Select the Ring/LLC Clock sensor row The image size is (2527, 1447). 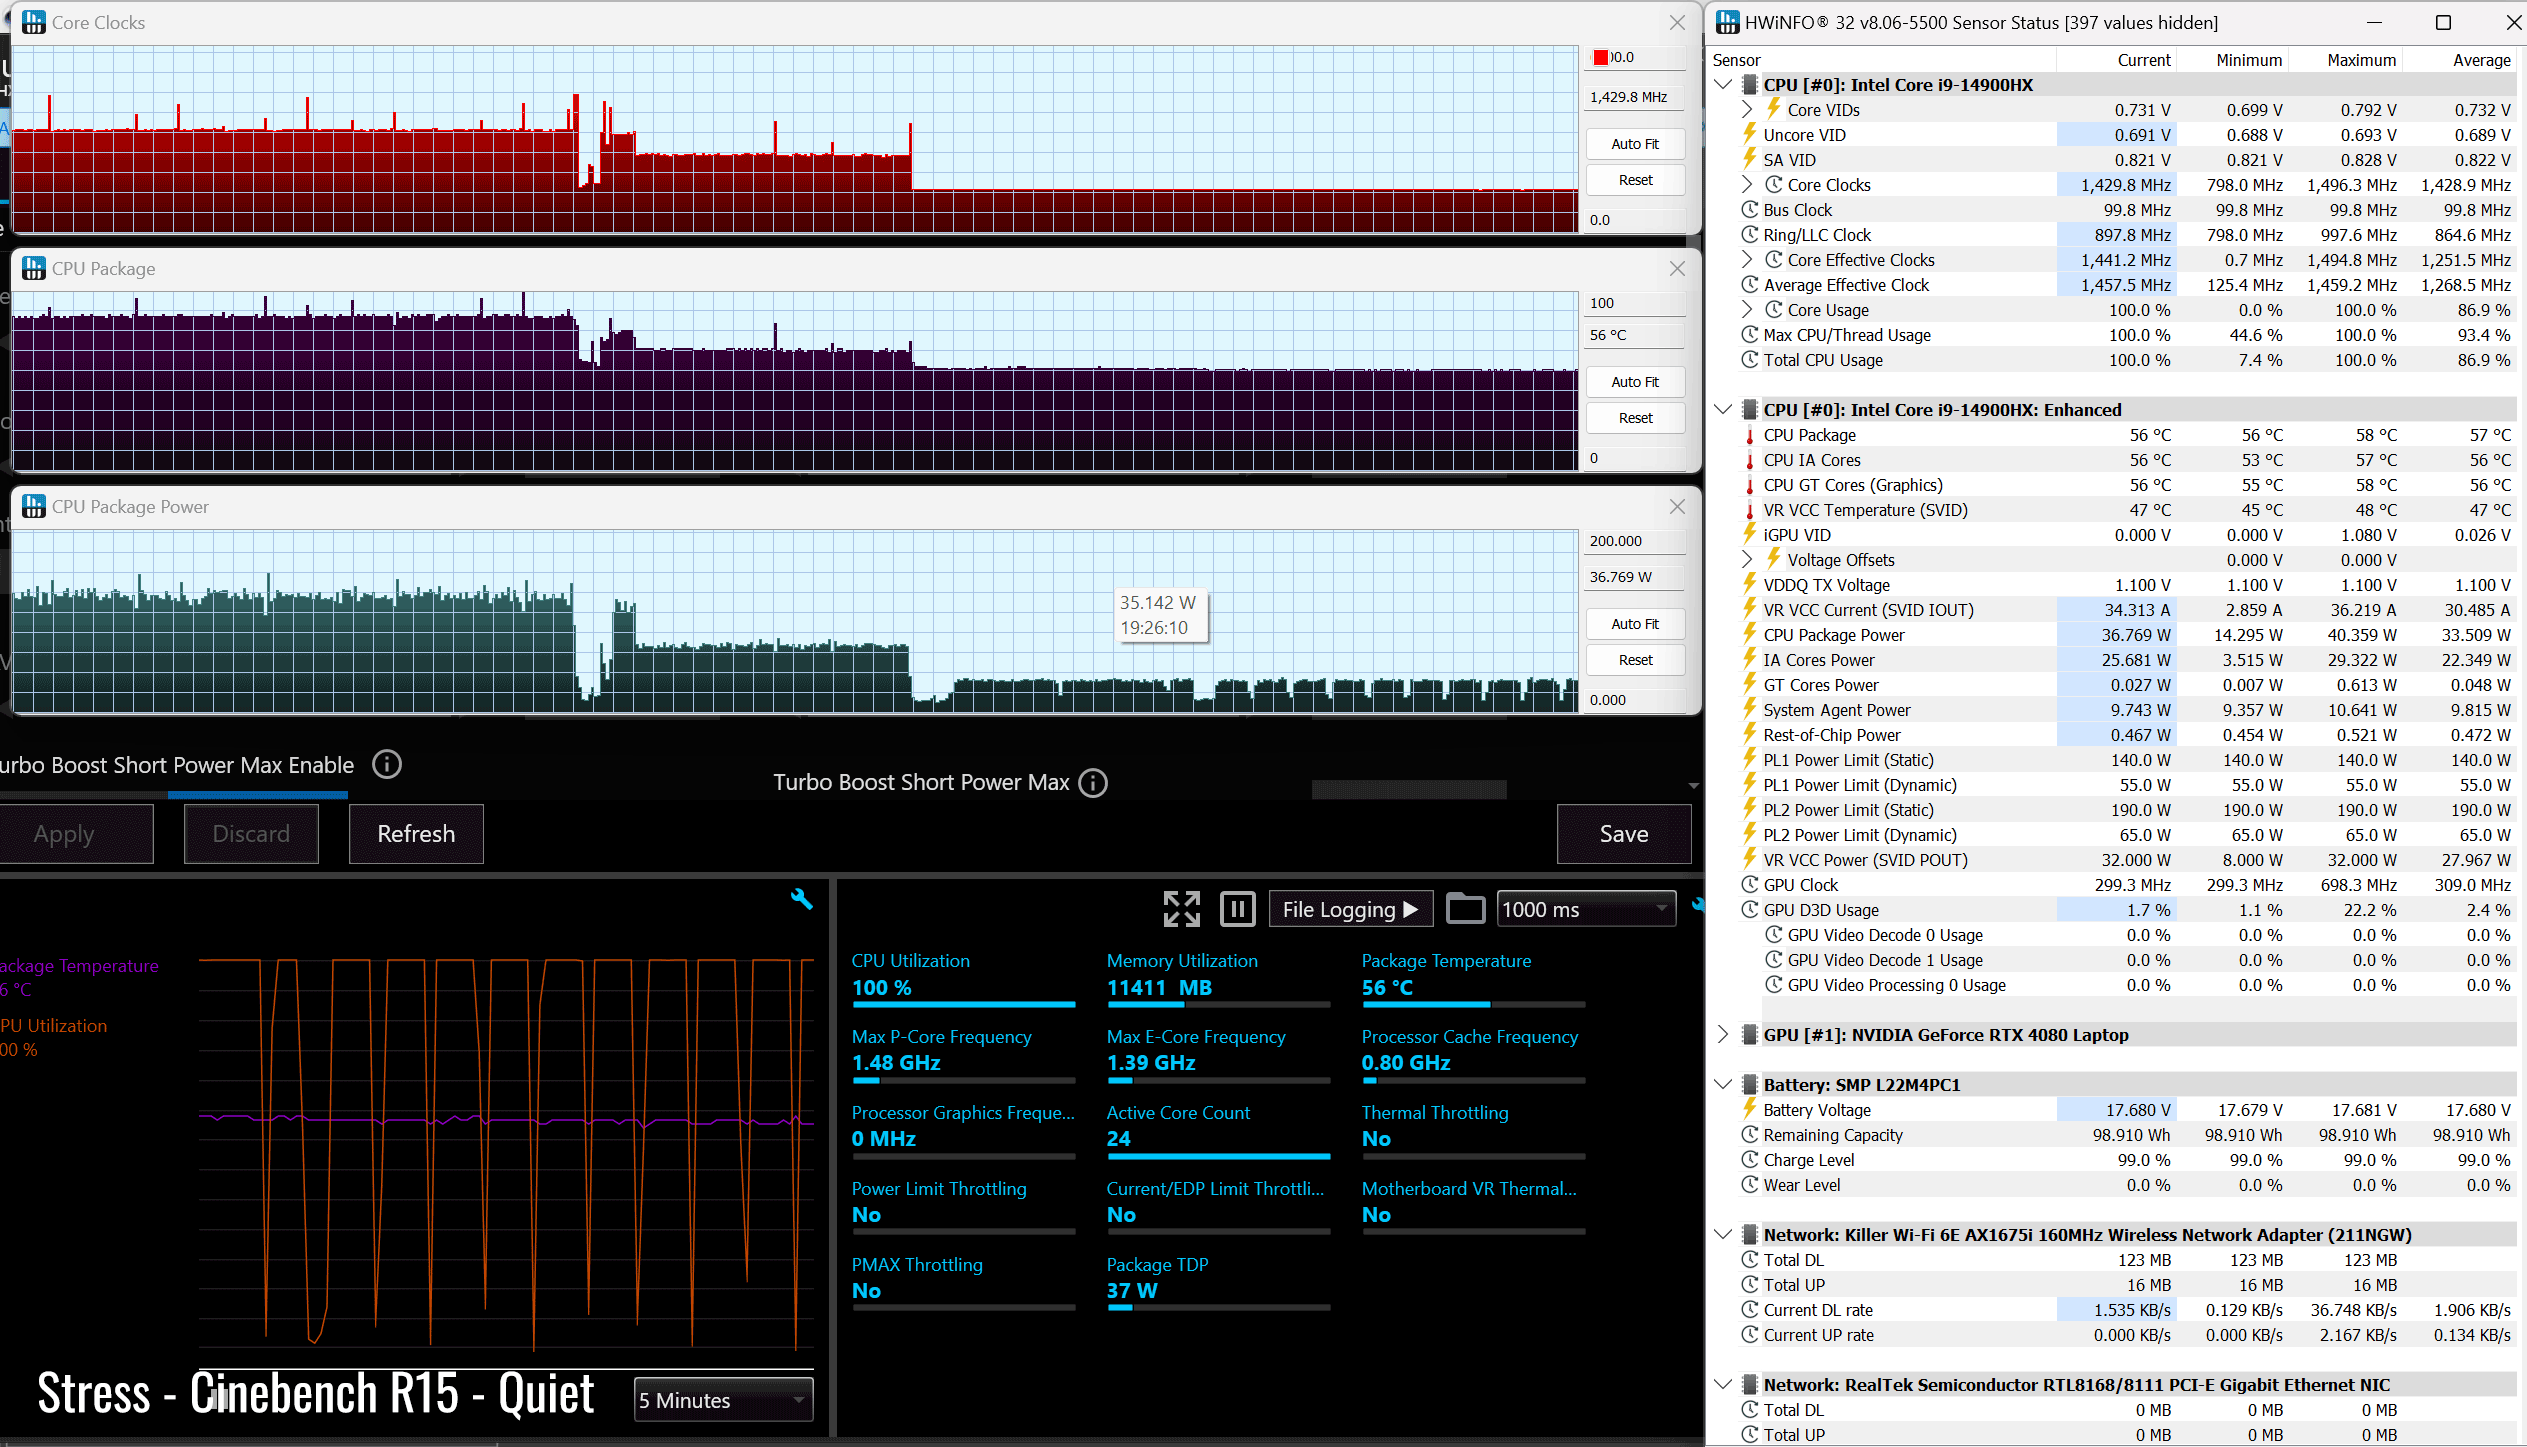click(2112, 235)
